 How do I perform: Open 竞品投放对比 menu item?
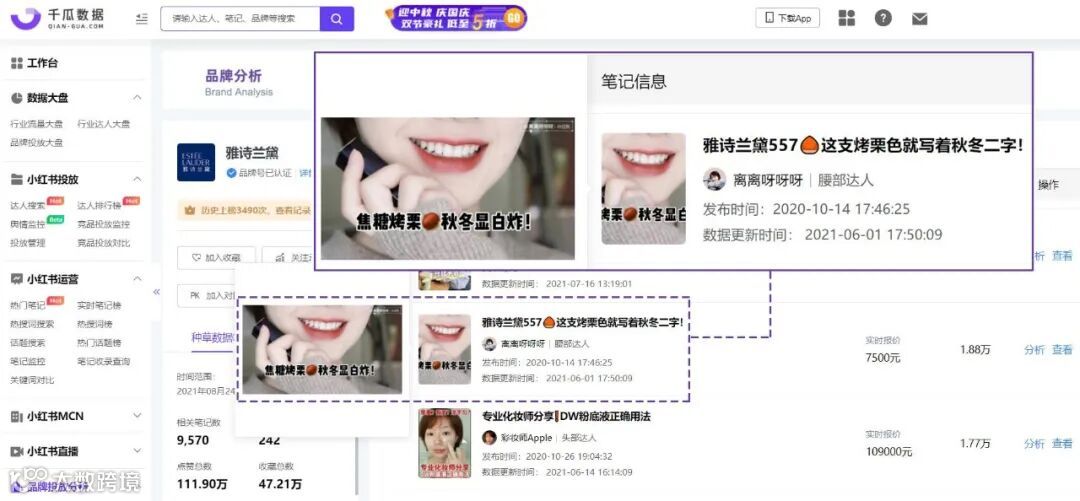click(103, 243)
